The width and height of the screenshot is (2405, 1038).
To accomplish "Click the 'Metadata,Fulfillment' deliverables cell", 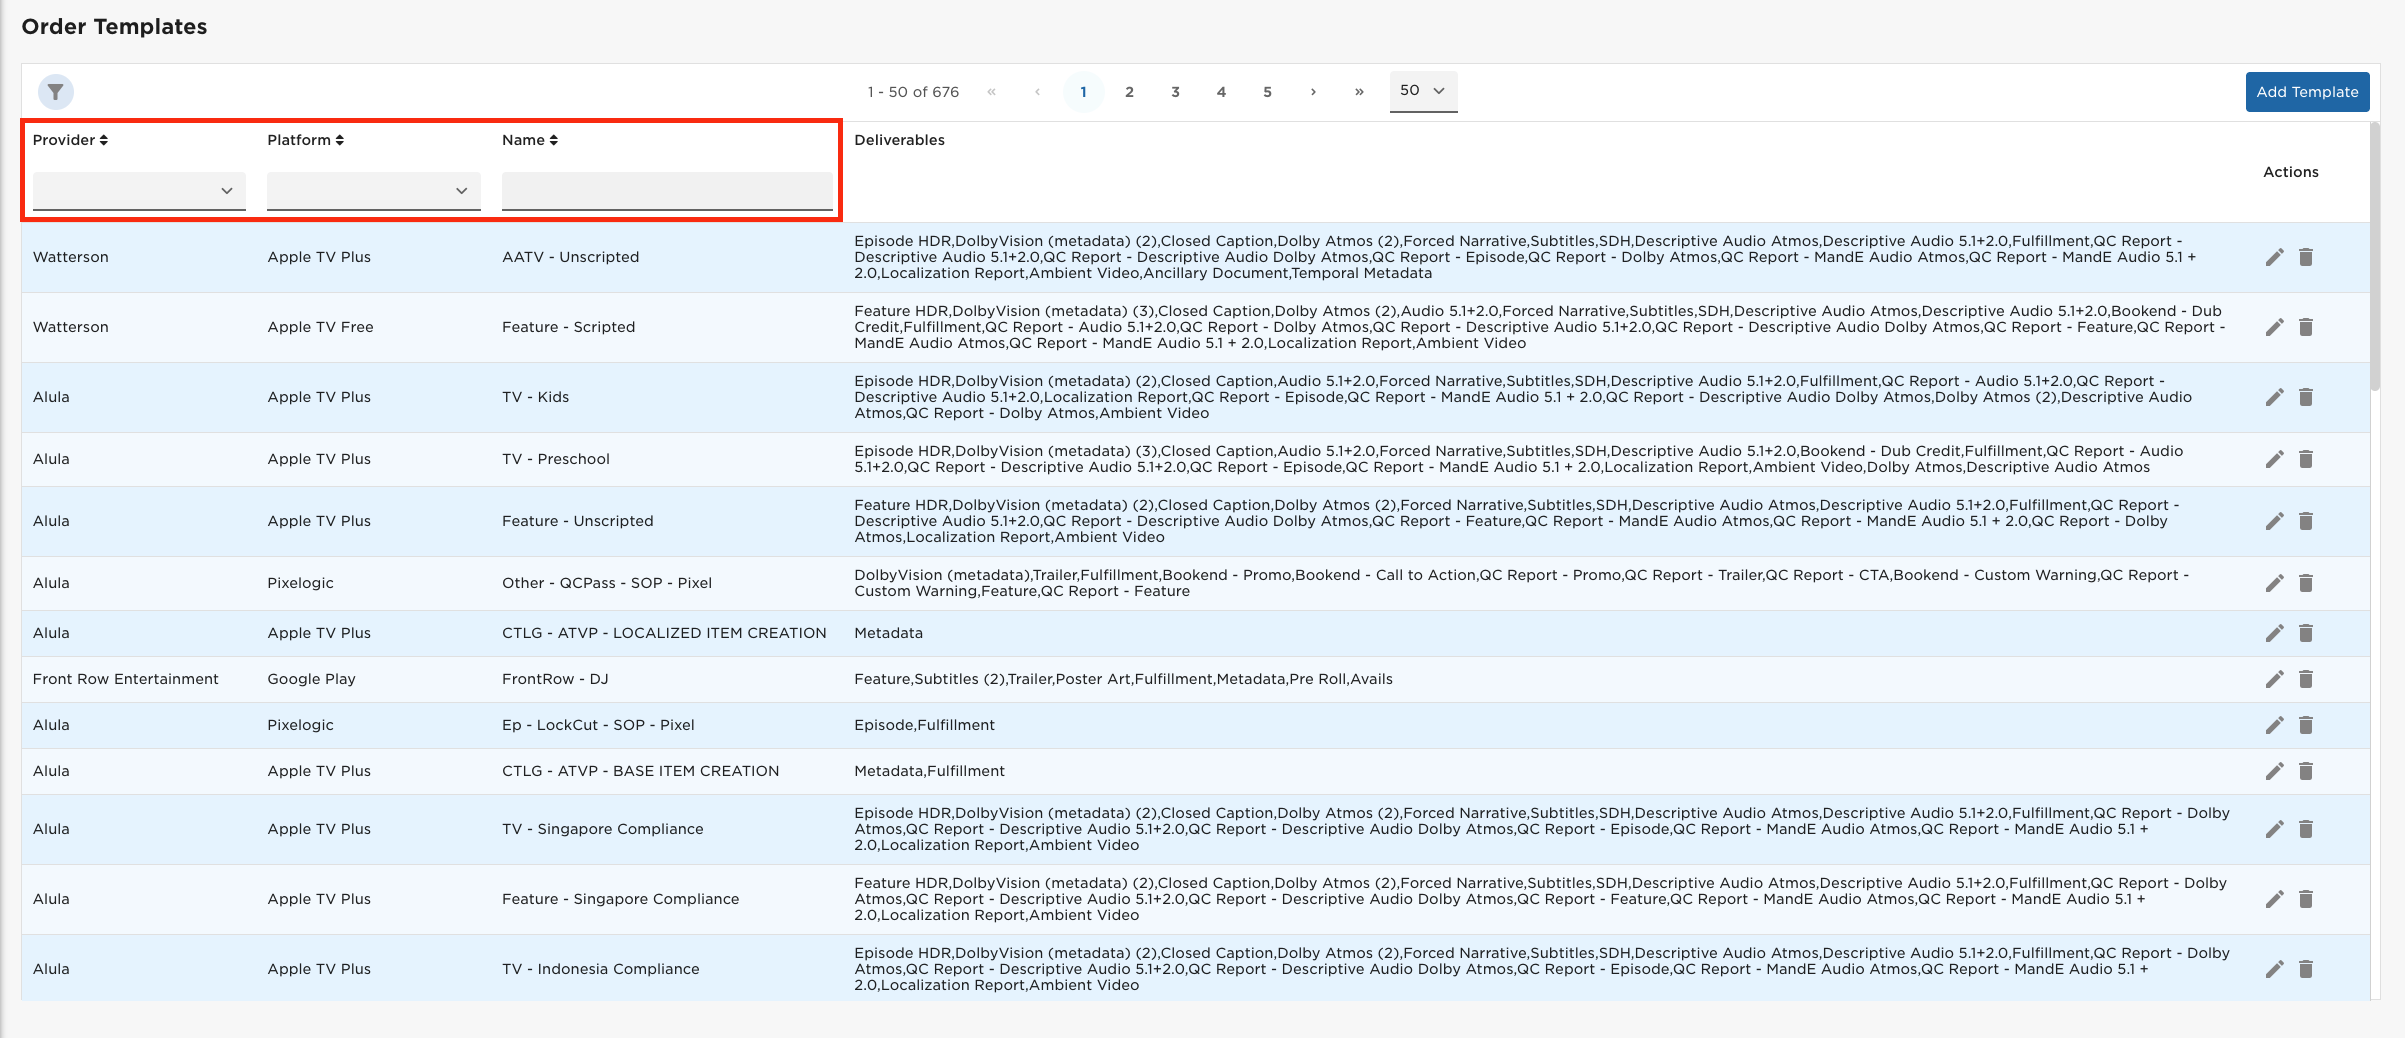I will (x=929, y=771).
